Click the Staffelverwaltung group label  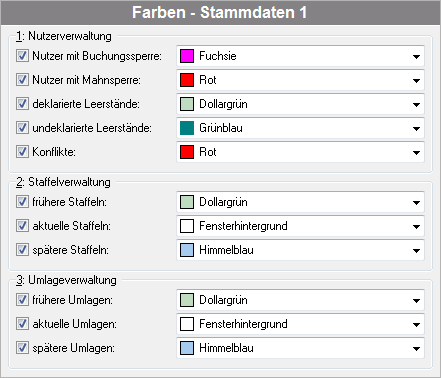pos(63,182)
